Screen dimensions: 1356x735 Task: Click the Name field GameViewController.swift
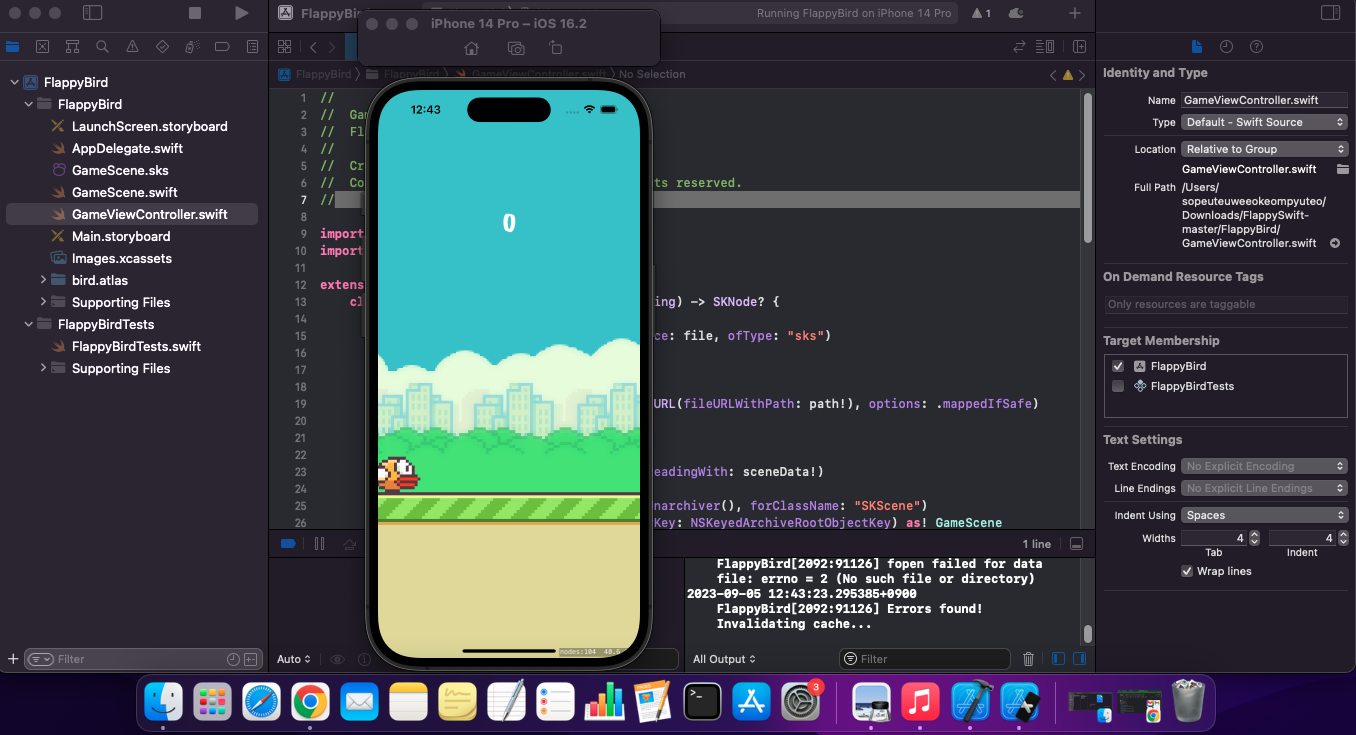click(1264, 100)
